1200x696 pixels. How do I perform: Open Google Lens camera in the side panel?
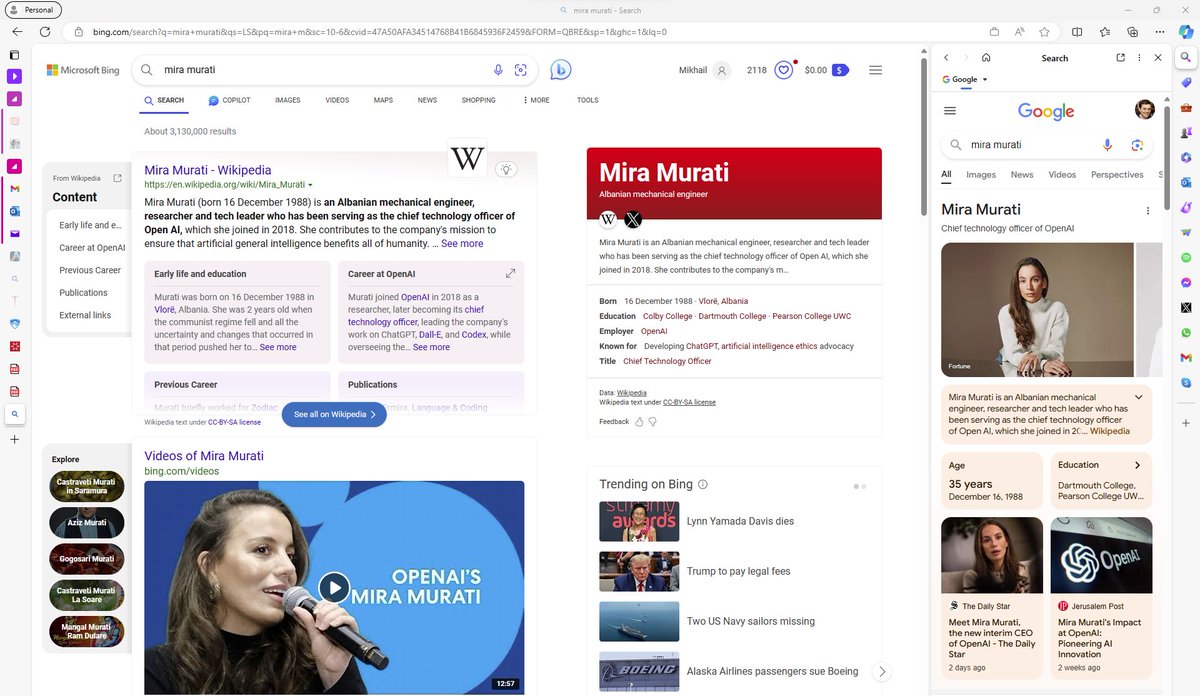(x=1138, y=145)
